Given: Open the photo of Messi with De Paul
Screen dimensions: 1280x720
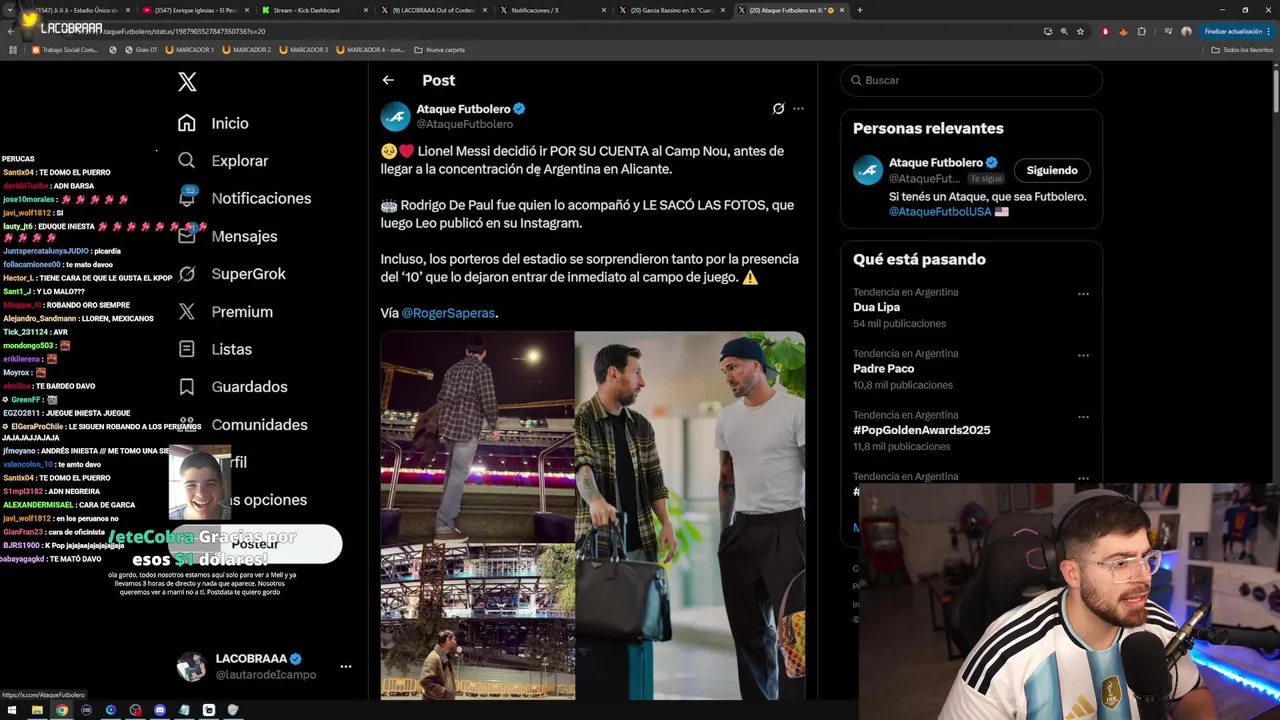Looking at the screenshot, I should [690, 515].
